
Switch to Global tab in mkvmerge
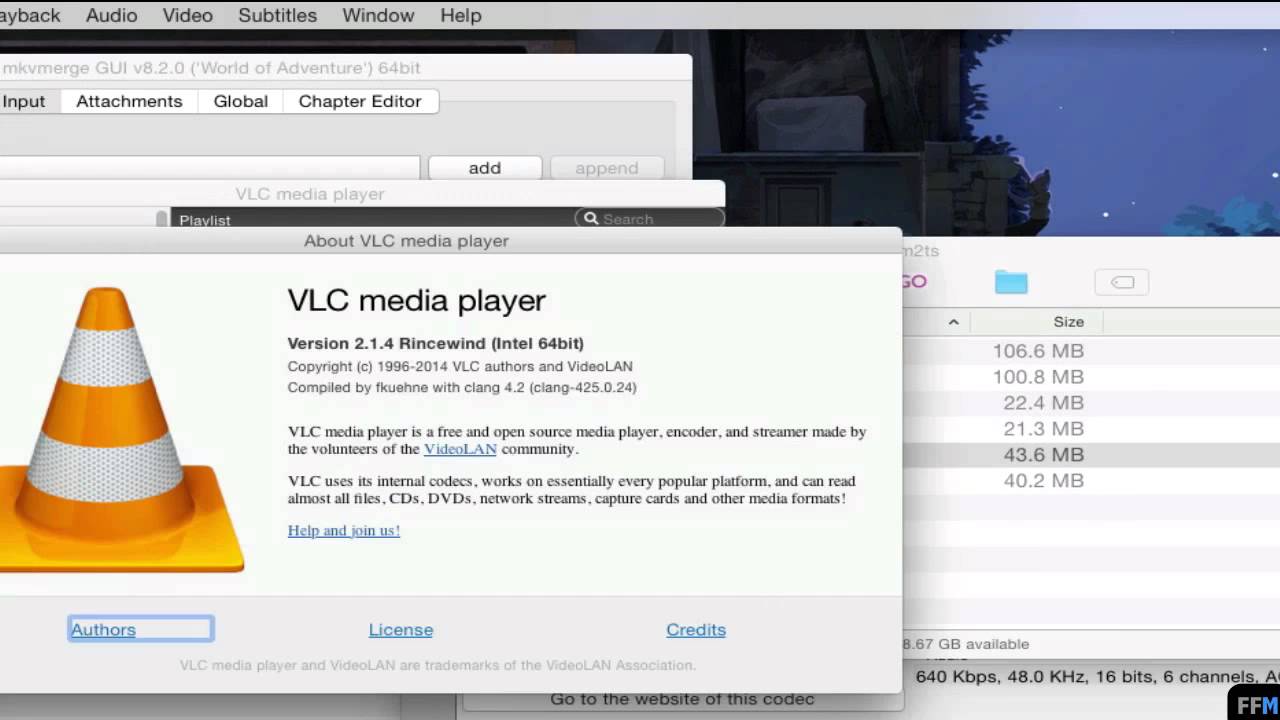[241, 101]
